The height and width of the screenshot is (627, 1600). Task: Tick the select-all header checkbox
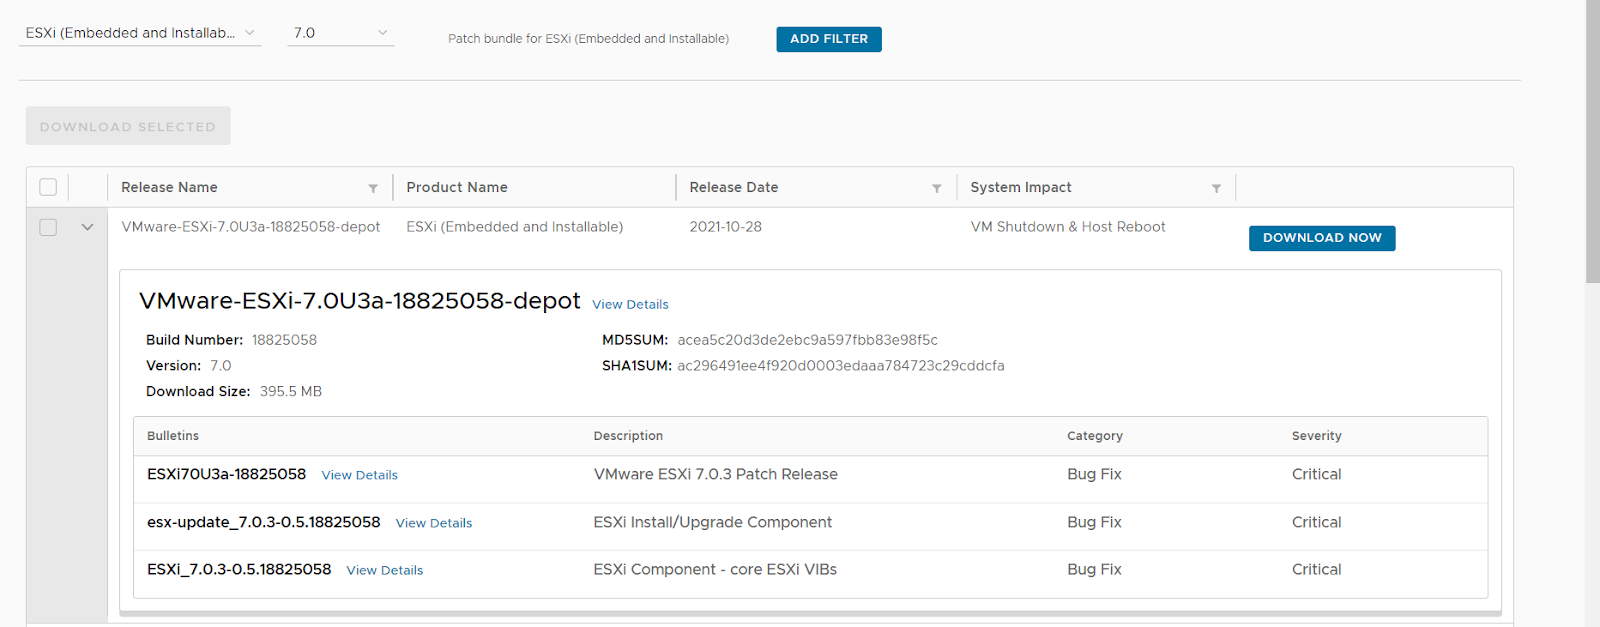pyautogui.click(x=48, y=187)
